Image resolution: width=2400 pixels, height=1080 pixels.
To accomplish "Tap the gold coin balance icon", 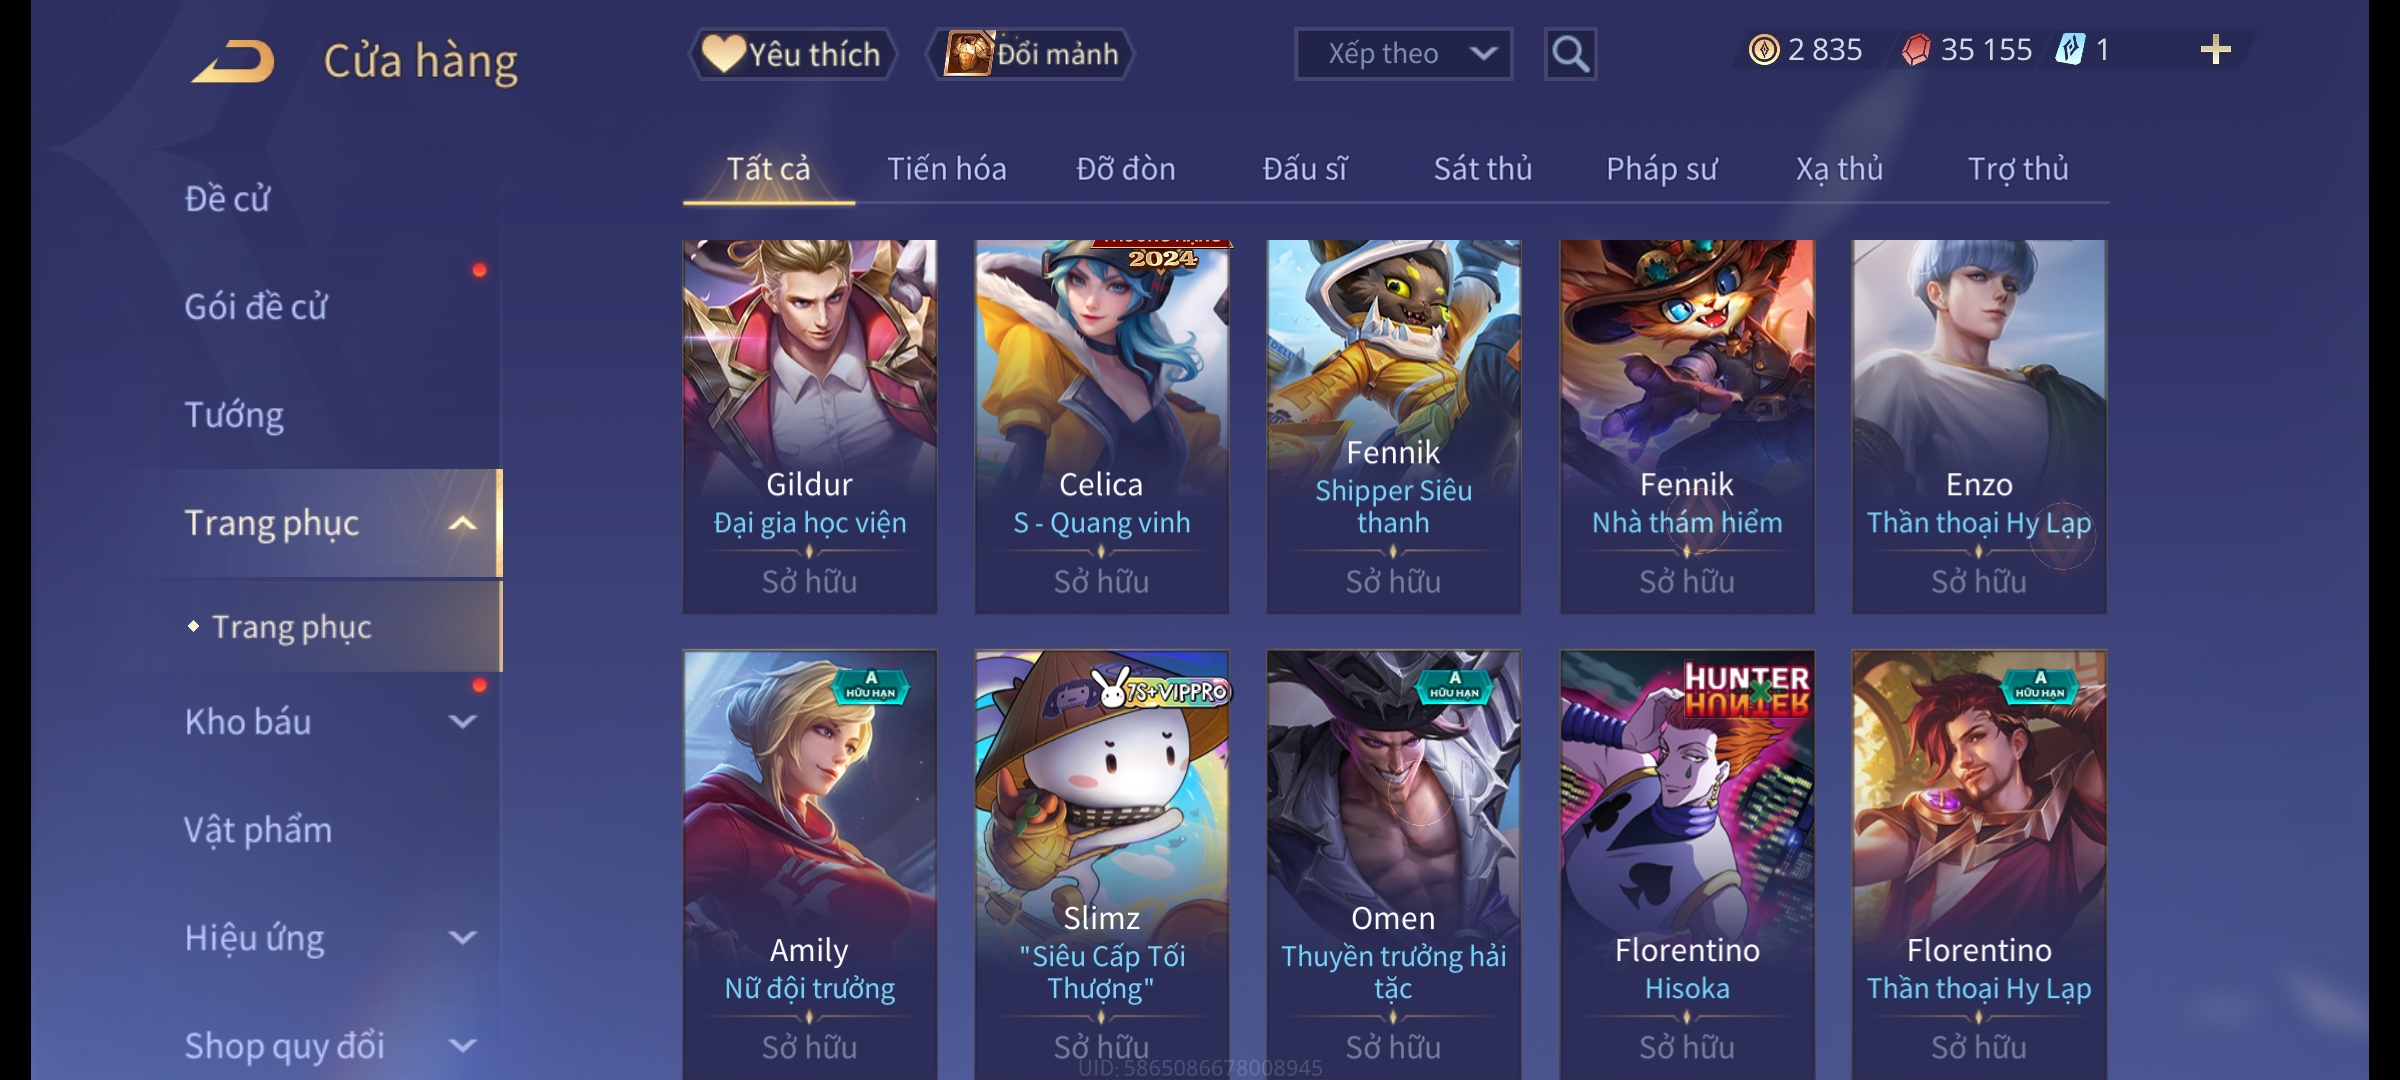I will tap(1764, 50).
